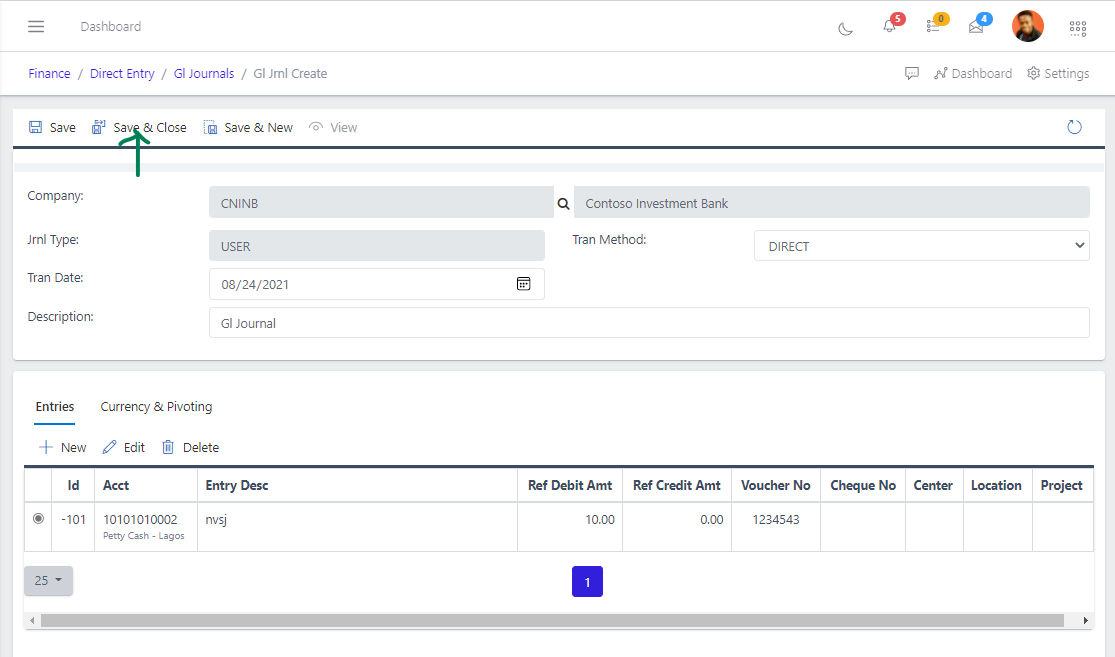Viewport: 1115px width, 657px height.
Task: Click the company search magnifier icon
Action: point(563,203)
